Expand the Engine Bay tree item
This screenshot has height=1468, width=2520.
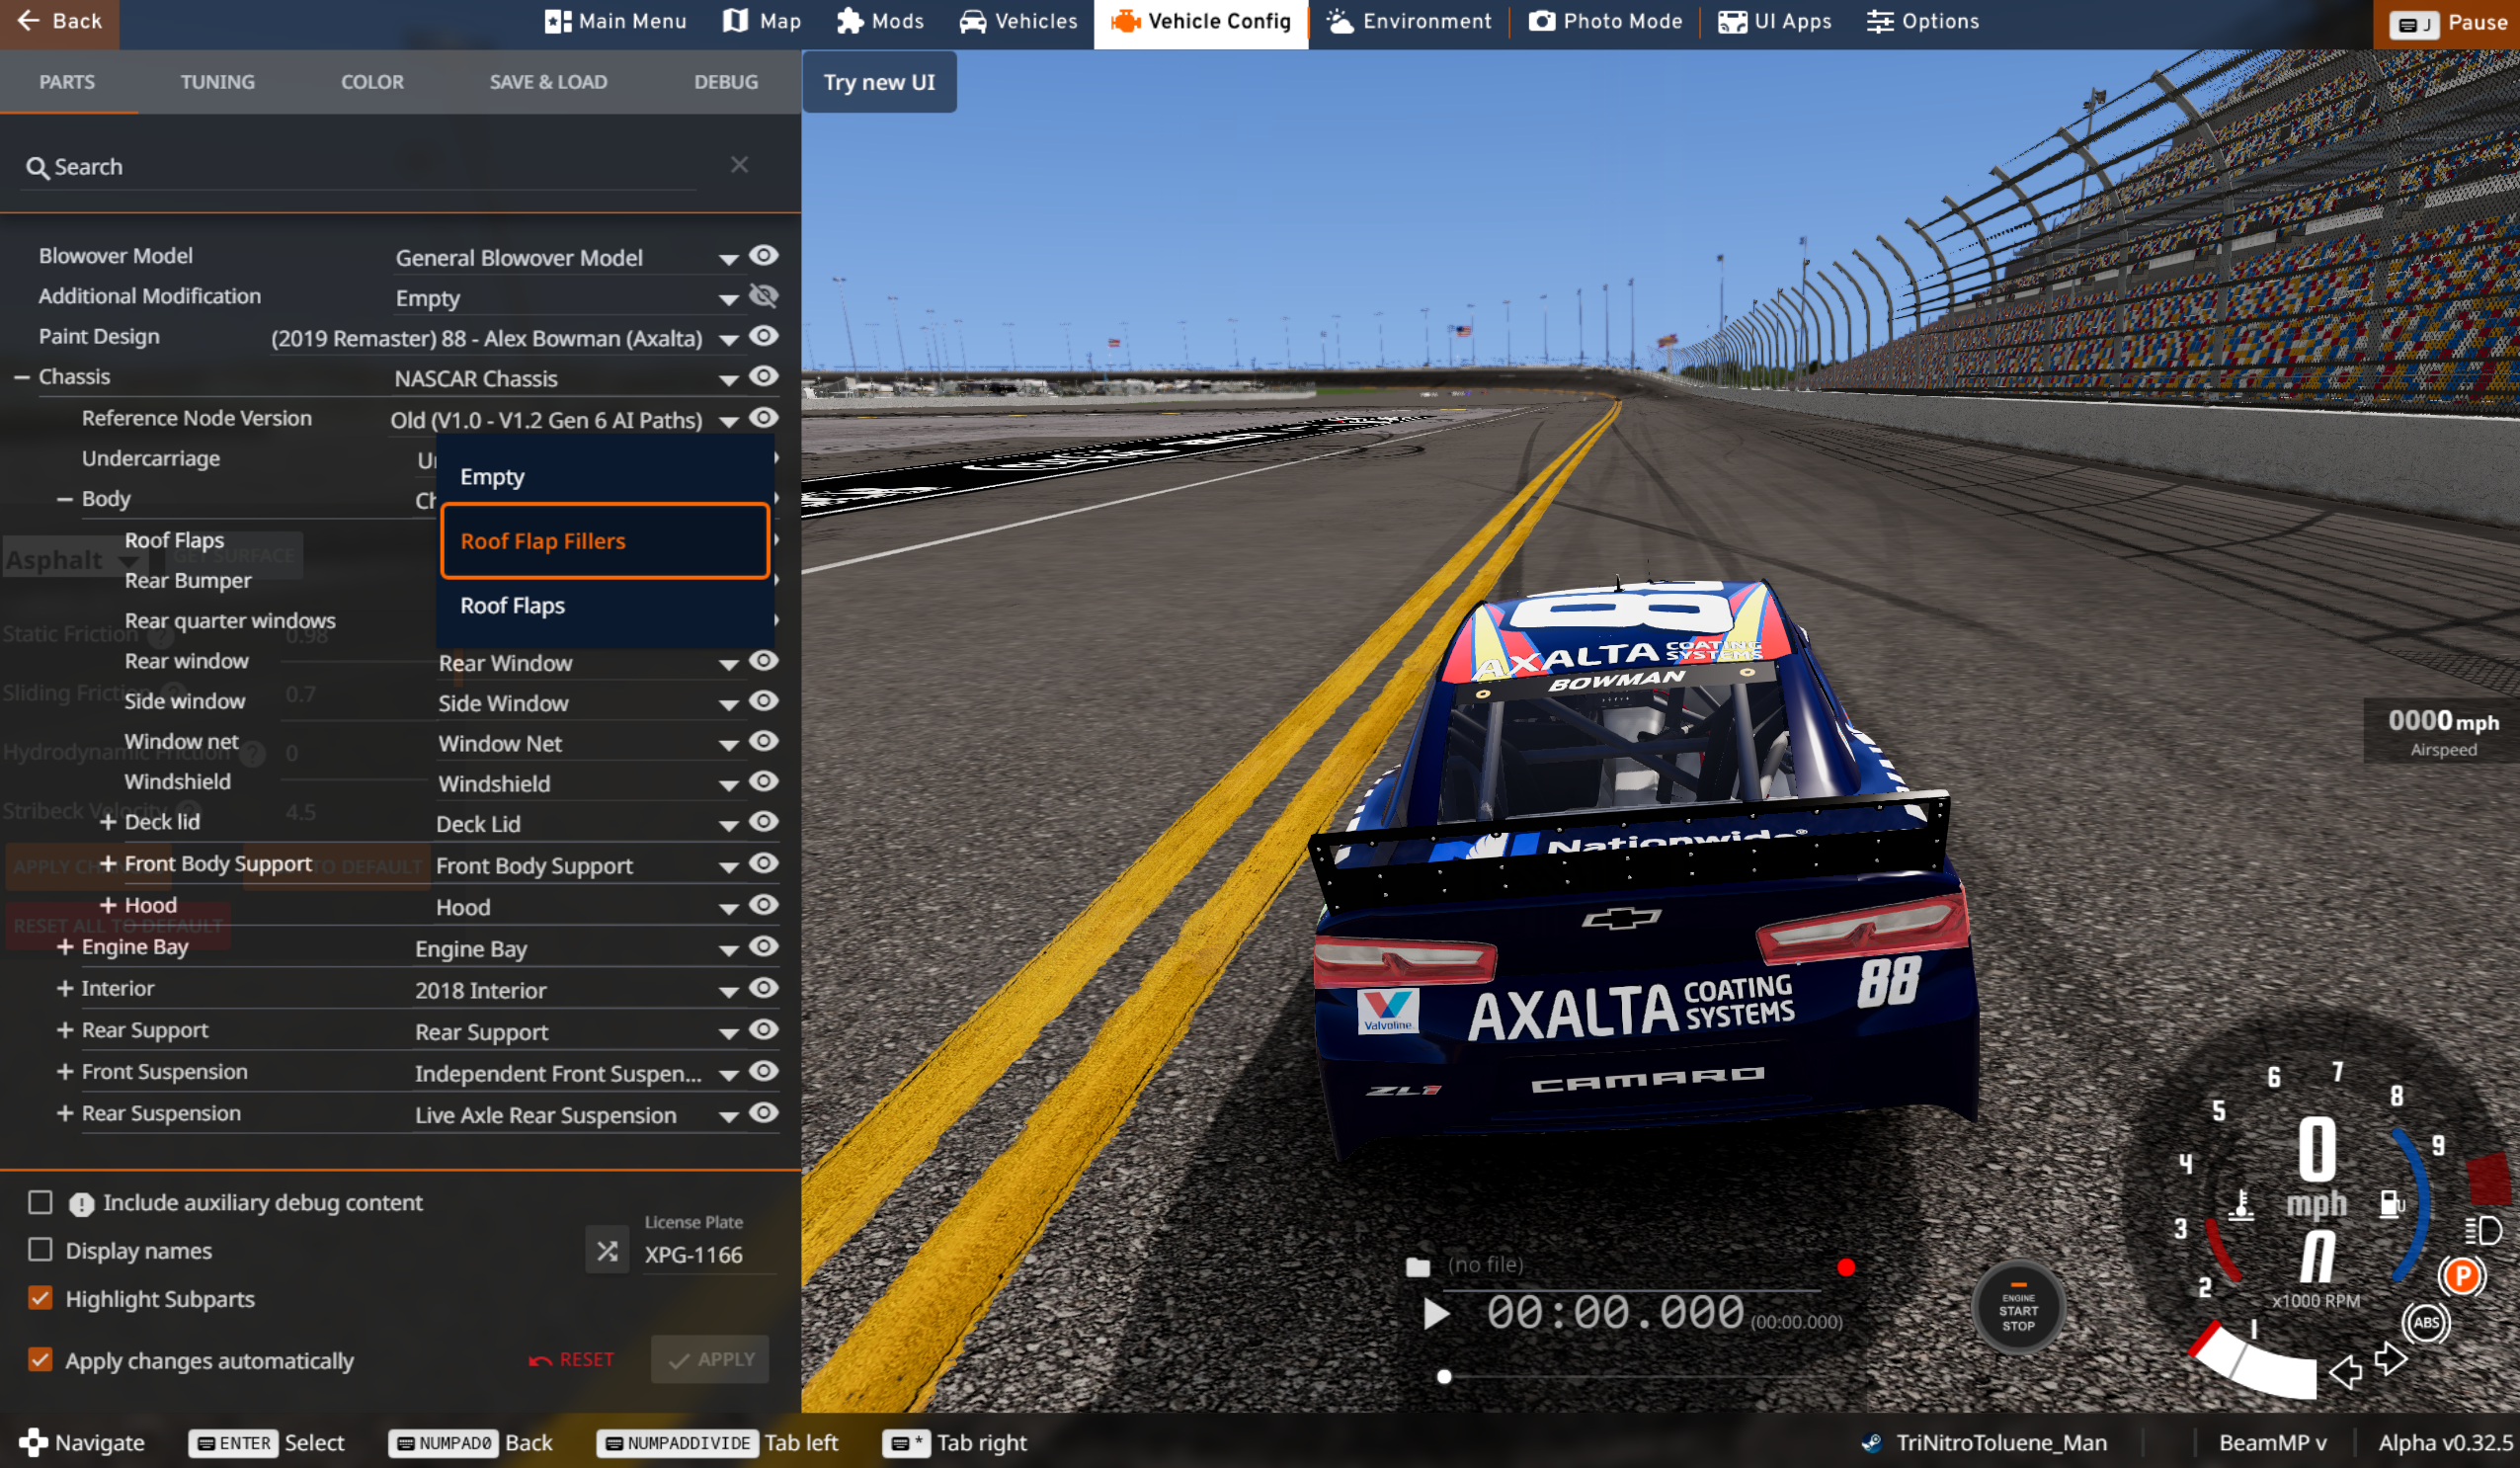point(65,947)
